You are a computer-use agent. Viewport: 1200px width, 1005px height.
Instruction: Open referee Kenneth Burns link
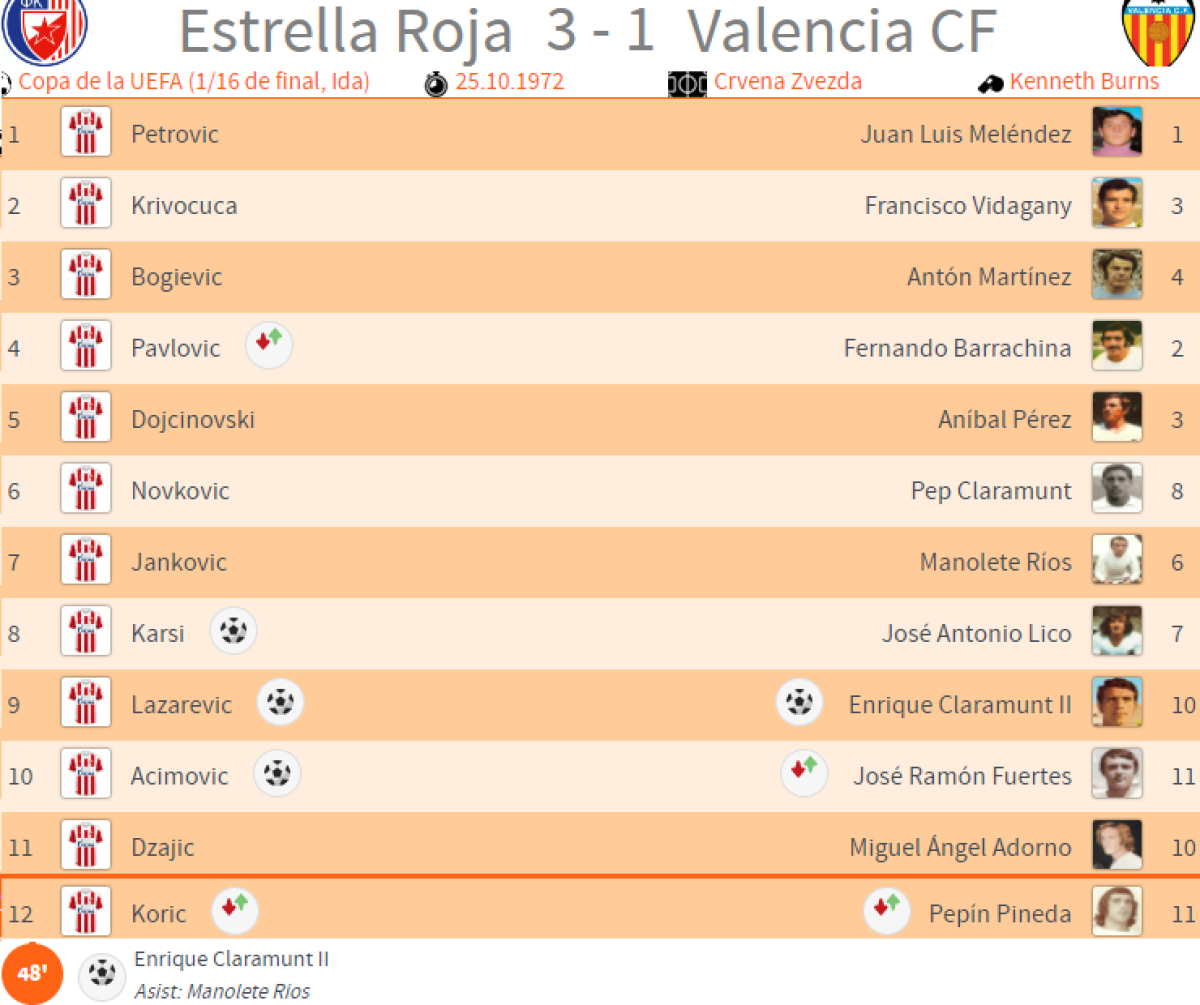pos(1084,82)
